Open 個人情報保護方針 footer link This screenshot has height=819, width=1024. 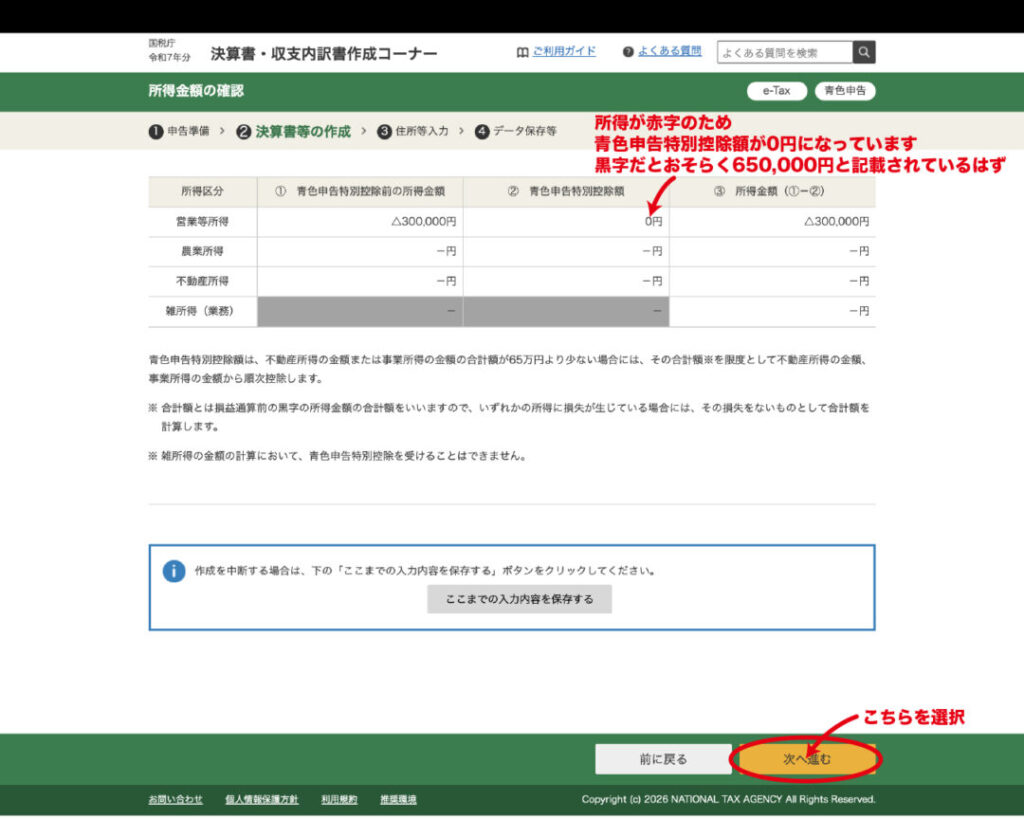(x=261, y=799)
